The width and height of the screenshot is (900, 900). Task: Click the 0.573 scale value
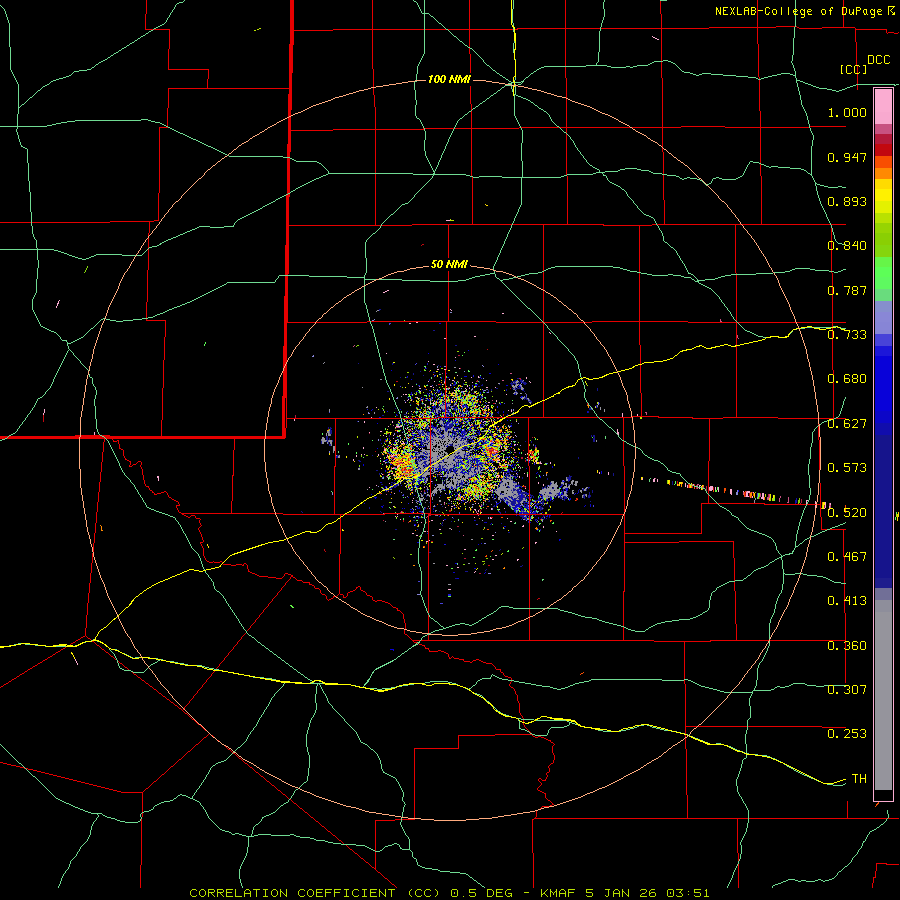pyautogui.click(x=847, y=468)
